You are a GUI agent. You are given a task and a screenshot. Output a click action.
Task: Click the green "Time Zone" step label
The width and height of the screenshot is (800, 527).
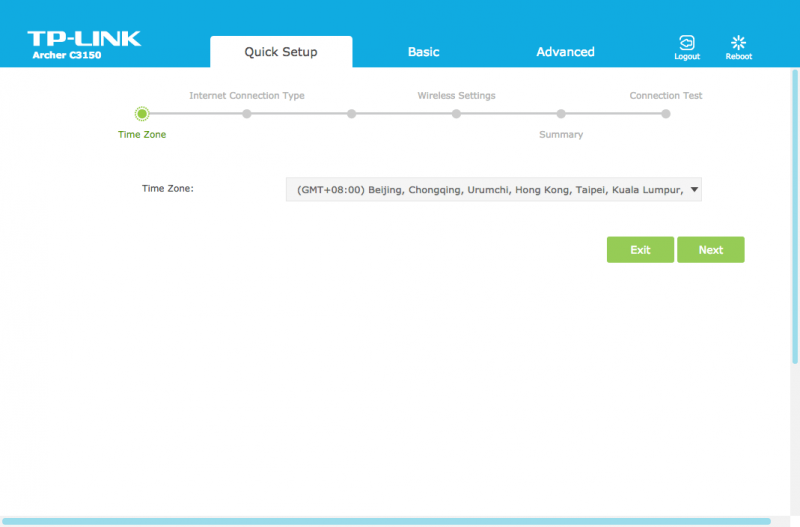click(142, 135)
